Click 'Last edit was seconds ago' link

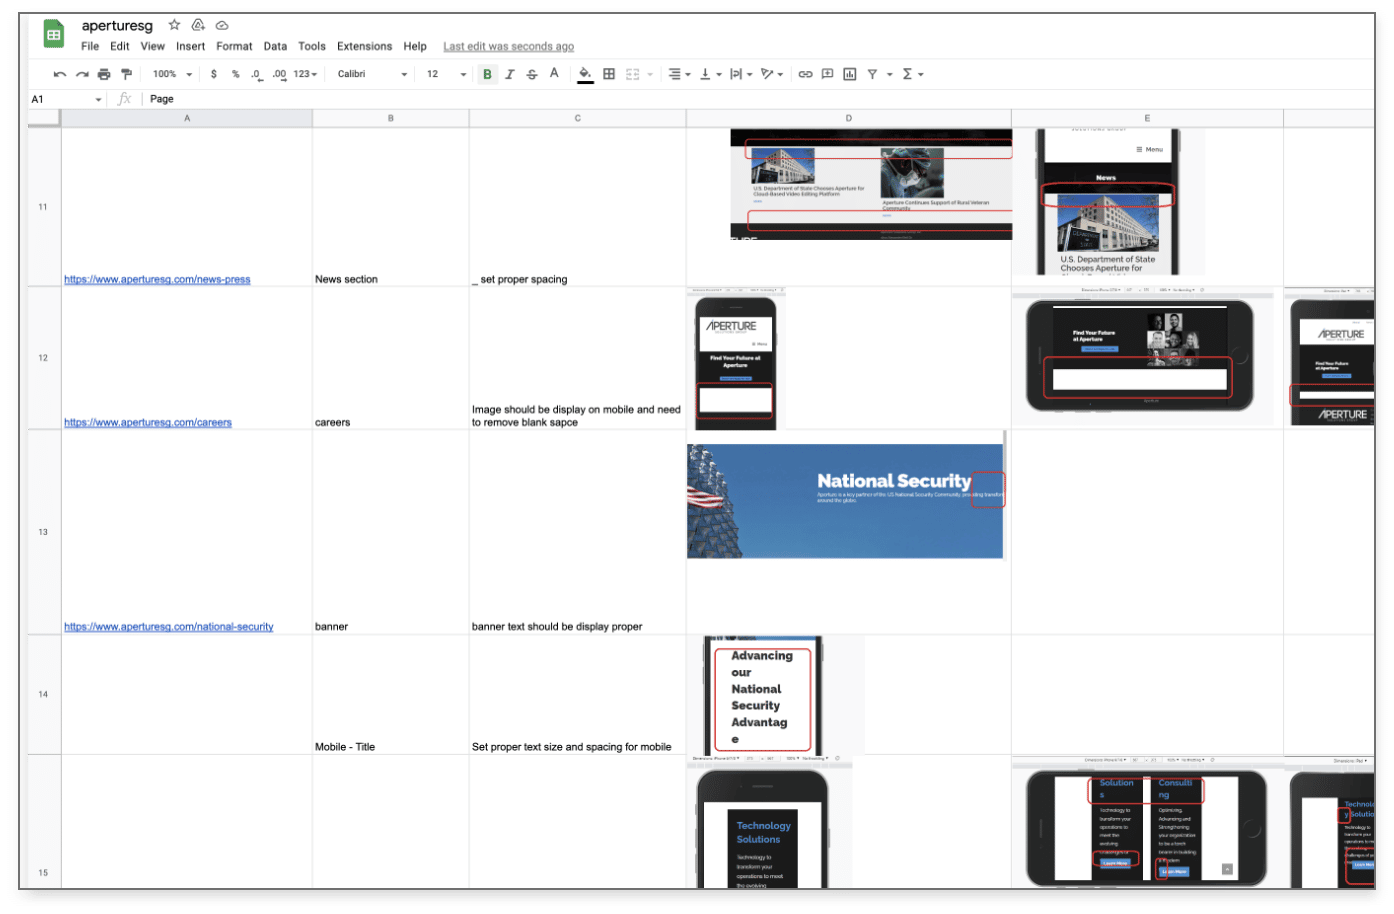(508, 46)
